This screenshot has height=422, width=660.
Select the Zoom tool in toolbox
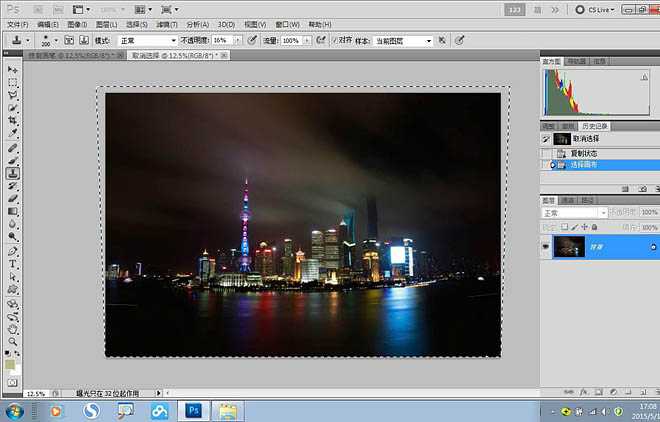(x=13, y=341)
